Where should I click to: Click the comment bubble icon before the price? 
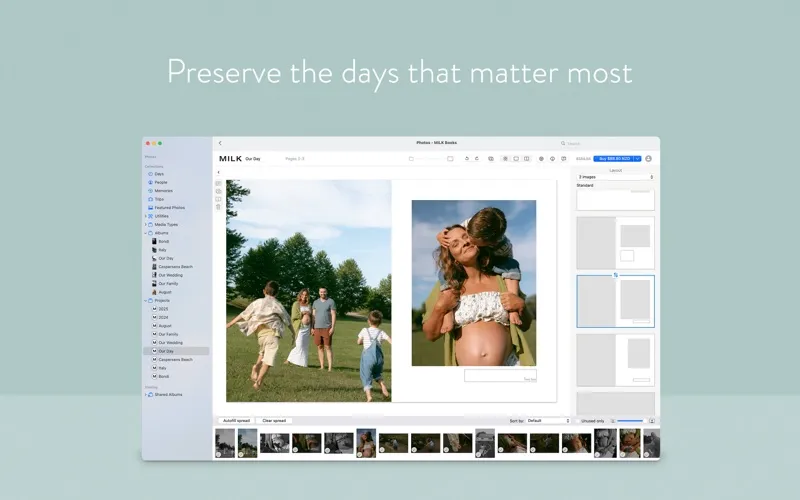click(564, 159)
